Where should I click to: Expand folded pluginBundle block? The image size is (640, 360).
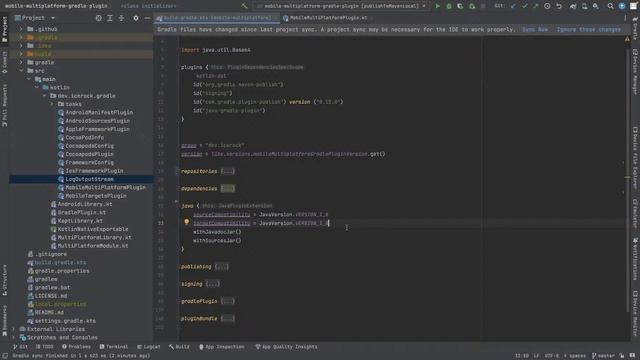(x=227, y=318)
